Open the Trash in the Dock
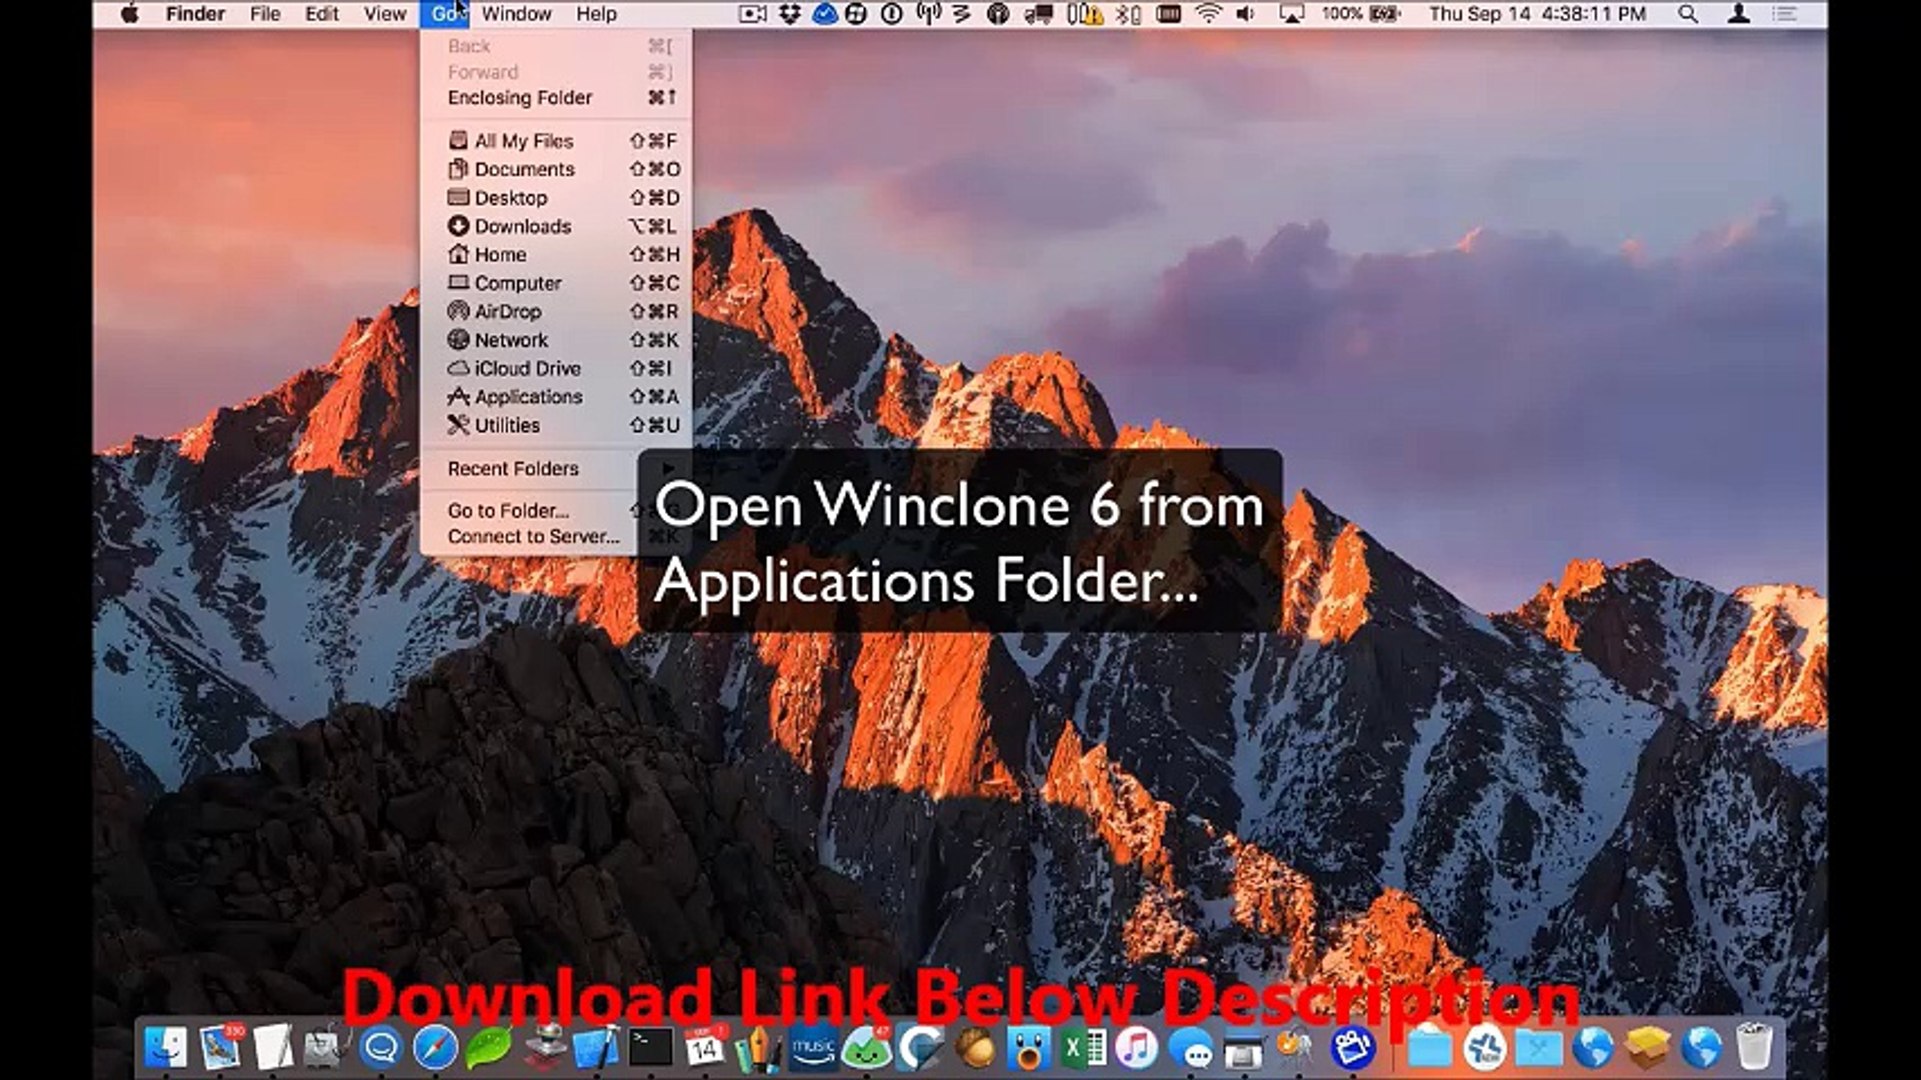1921x1080 pixels. (1753, 1048)
